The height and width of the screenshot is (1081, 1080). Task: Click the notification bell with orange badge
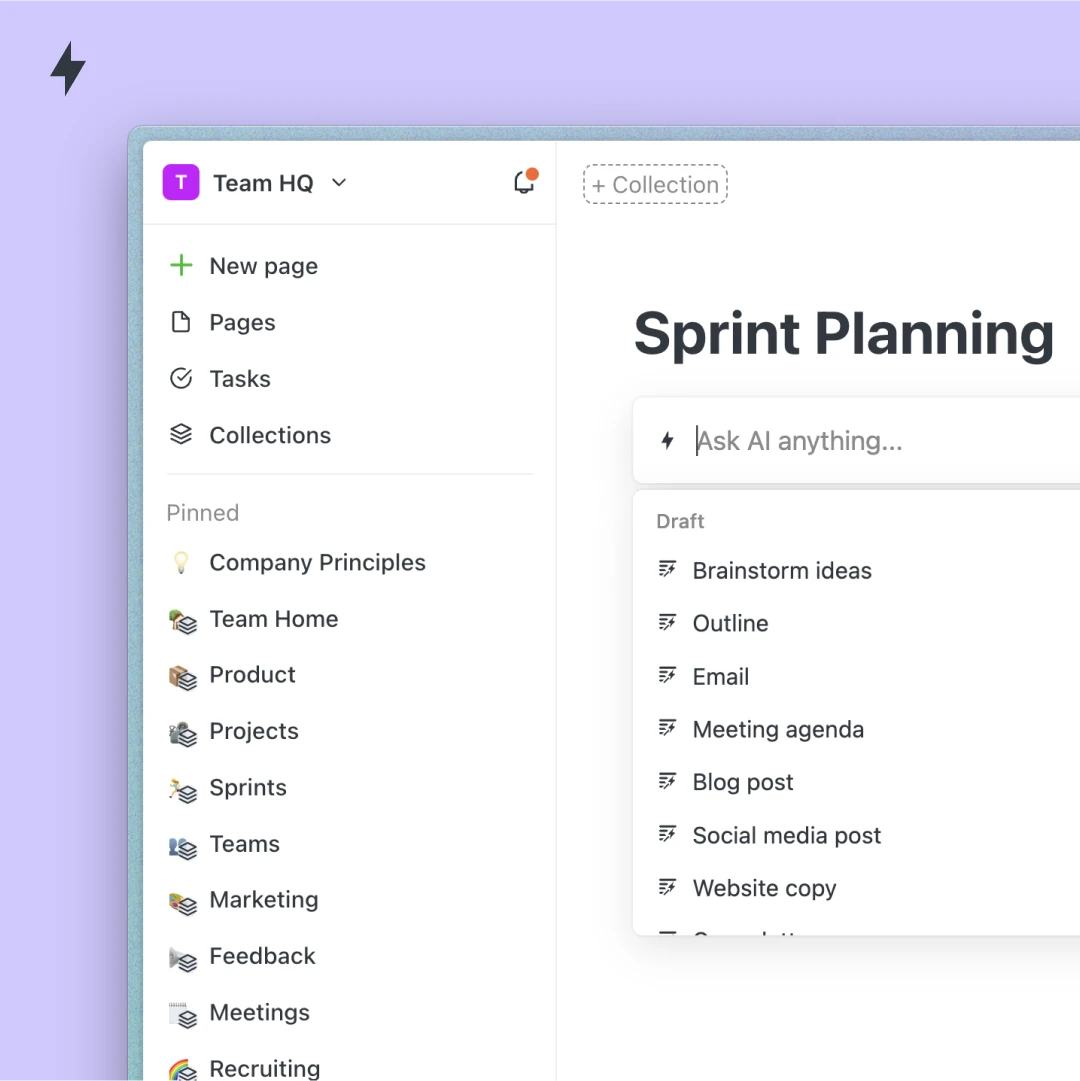524,182
